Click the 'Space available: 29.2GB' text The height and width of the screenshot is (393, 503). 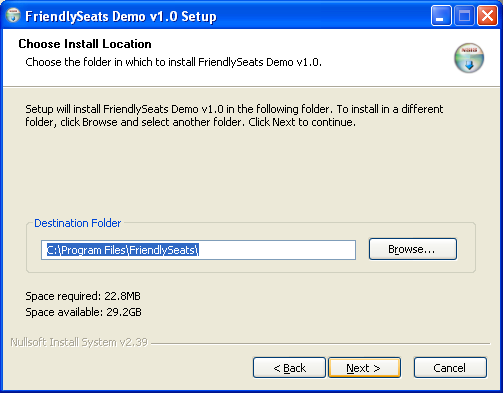pos(83,312)
